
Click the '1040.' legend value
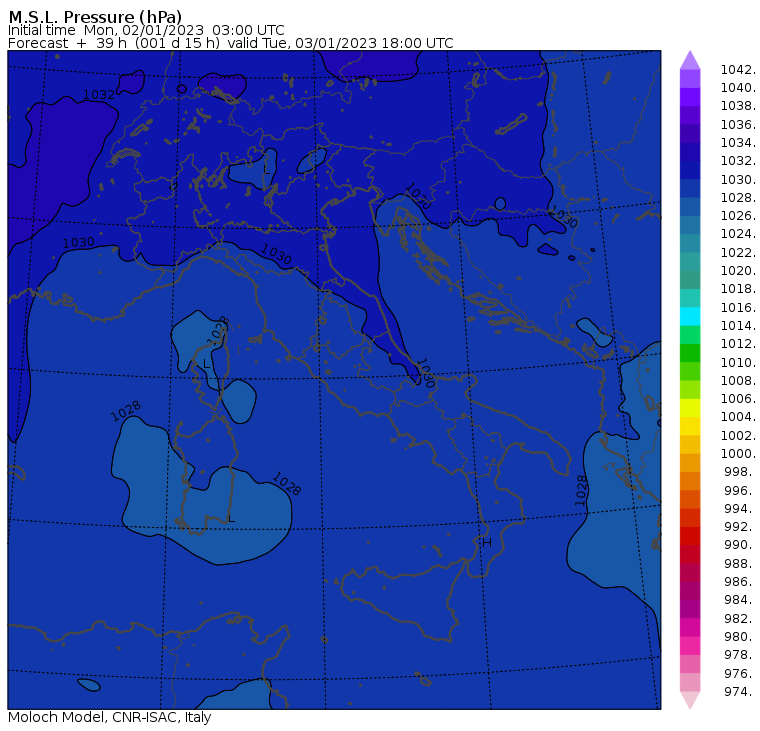pyautogui.click(x=738, y=88)
